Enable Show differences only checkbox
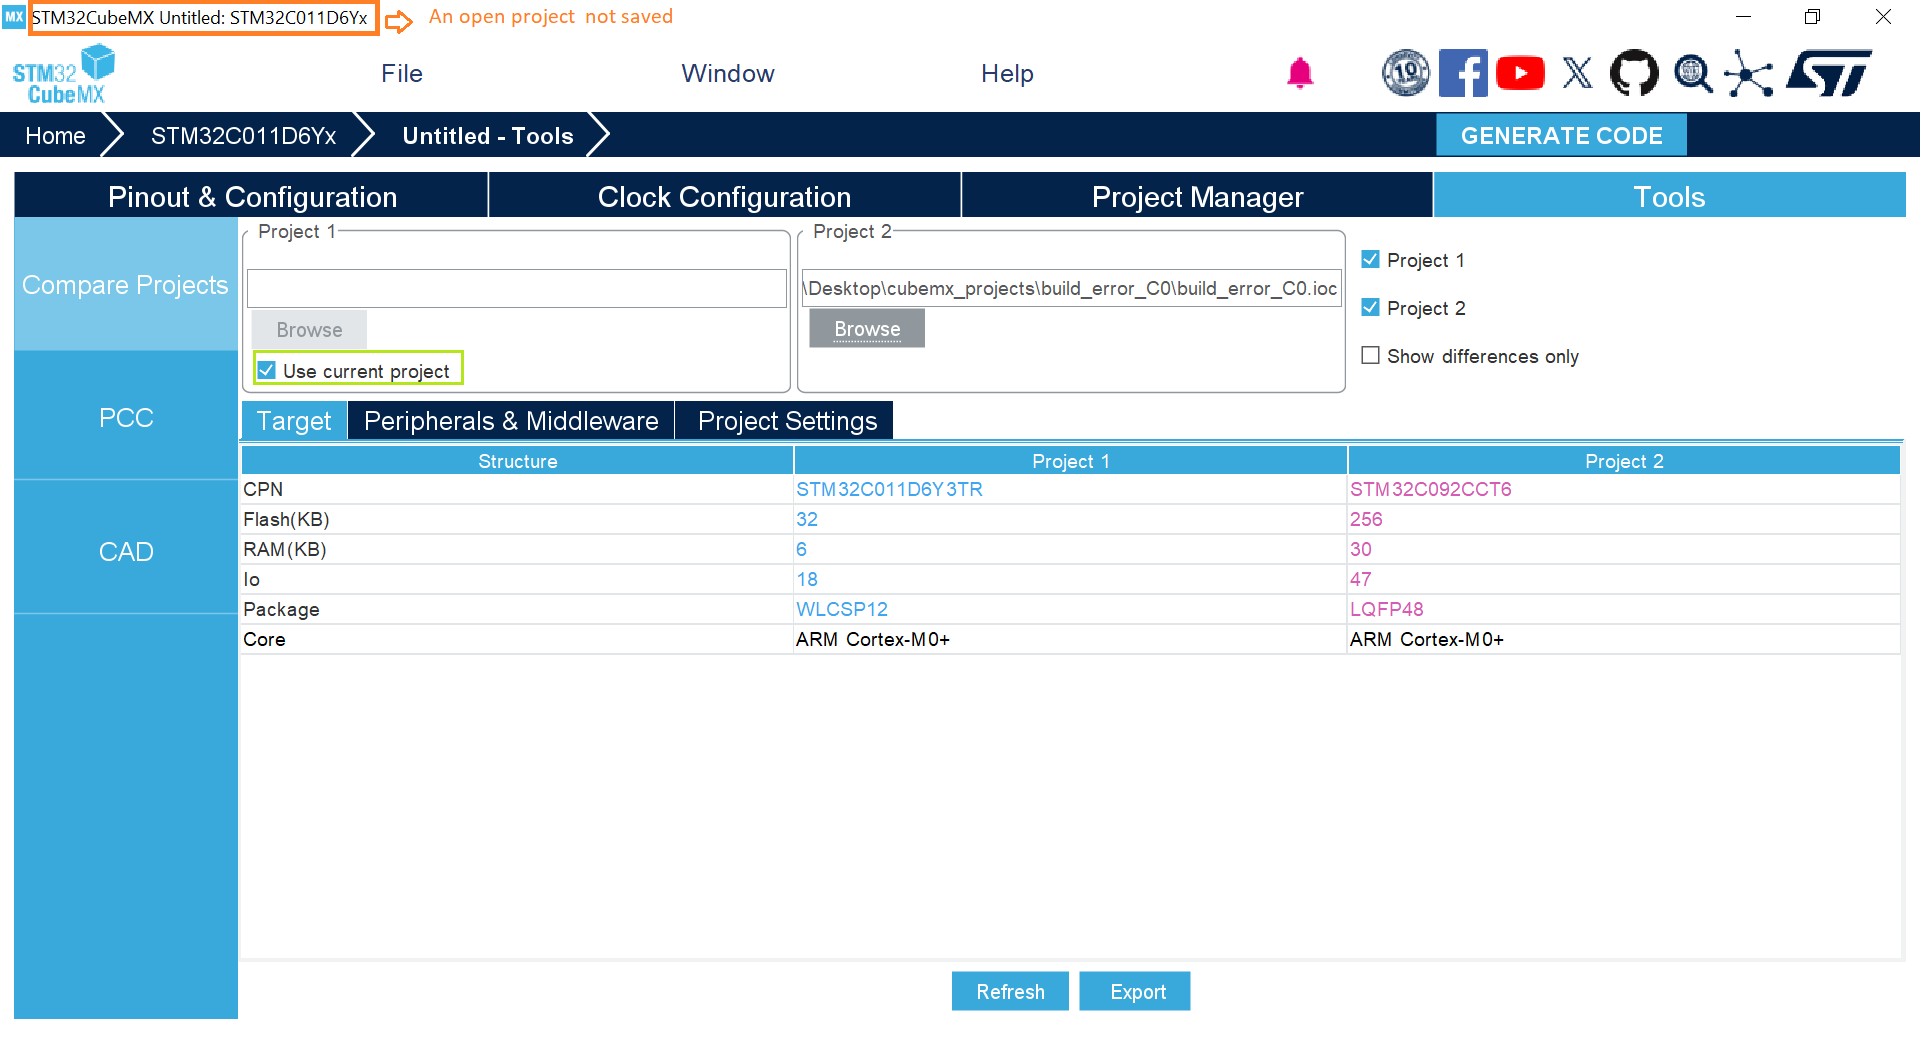 coord(1370,356)
